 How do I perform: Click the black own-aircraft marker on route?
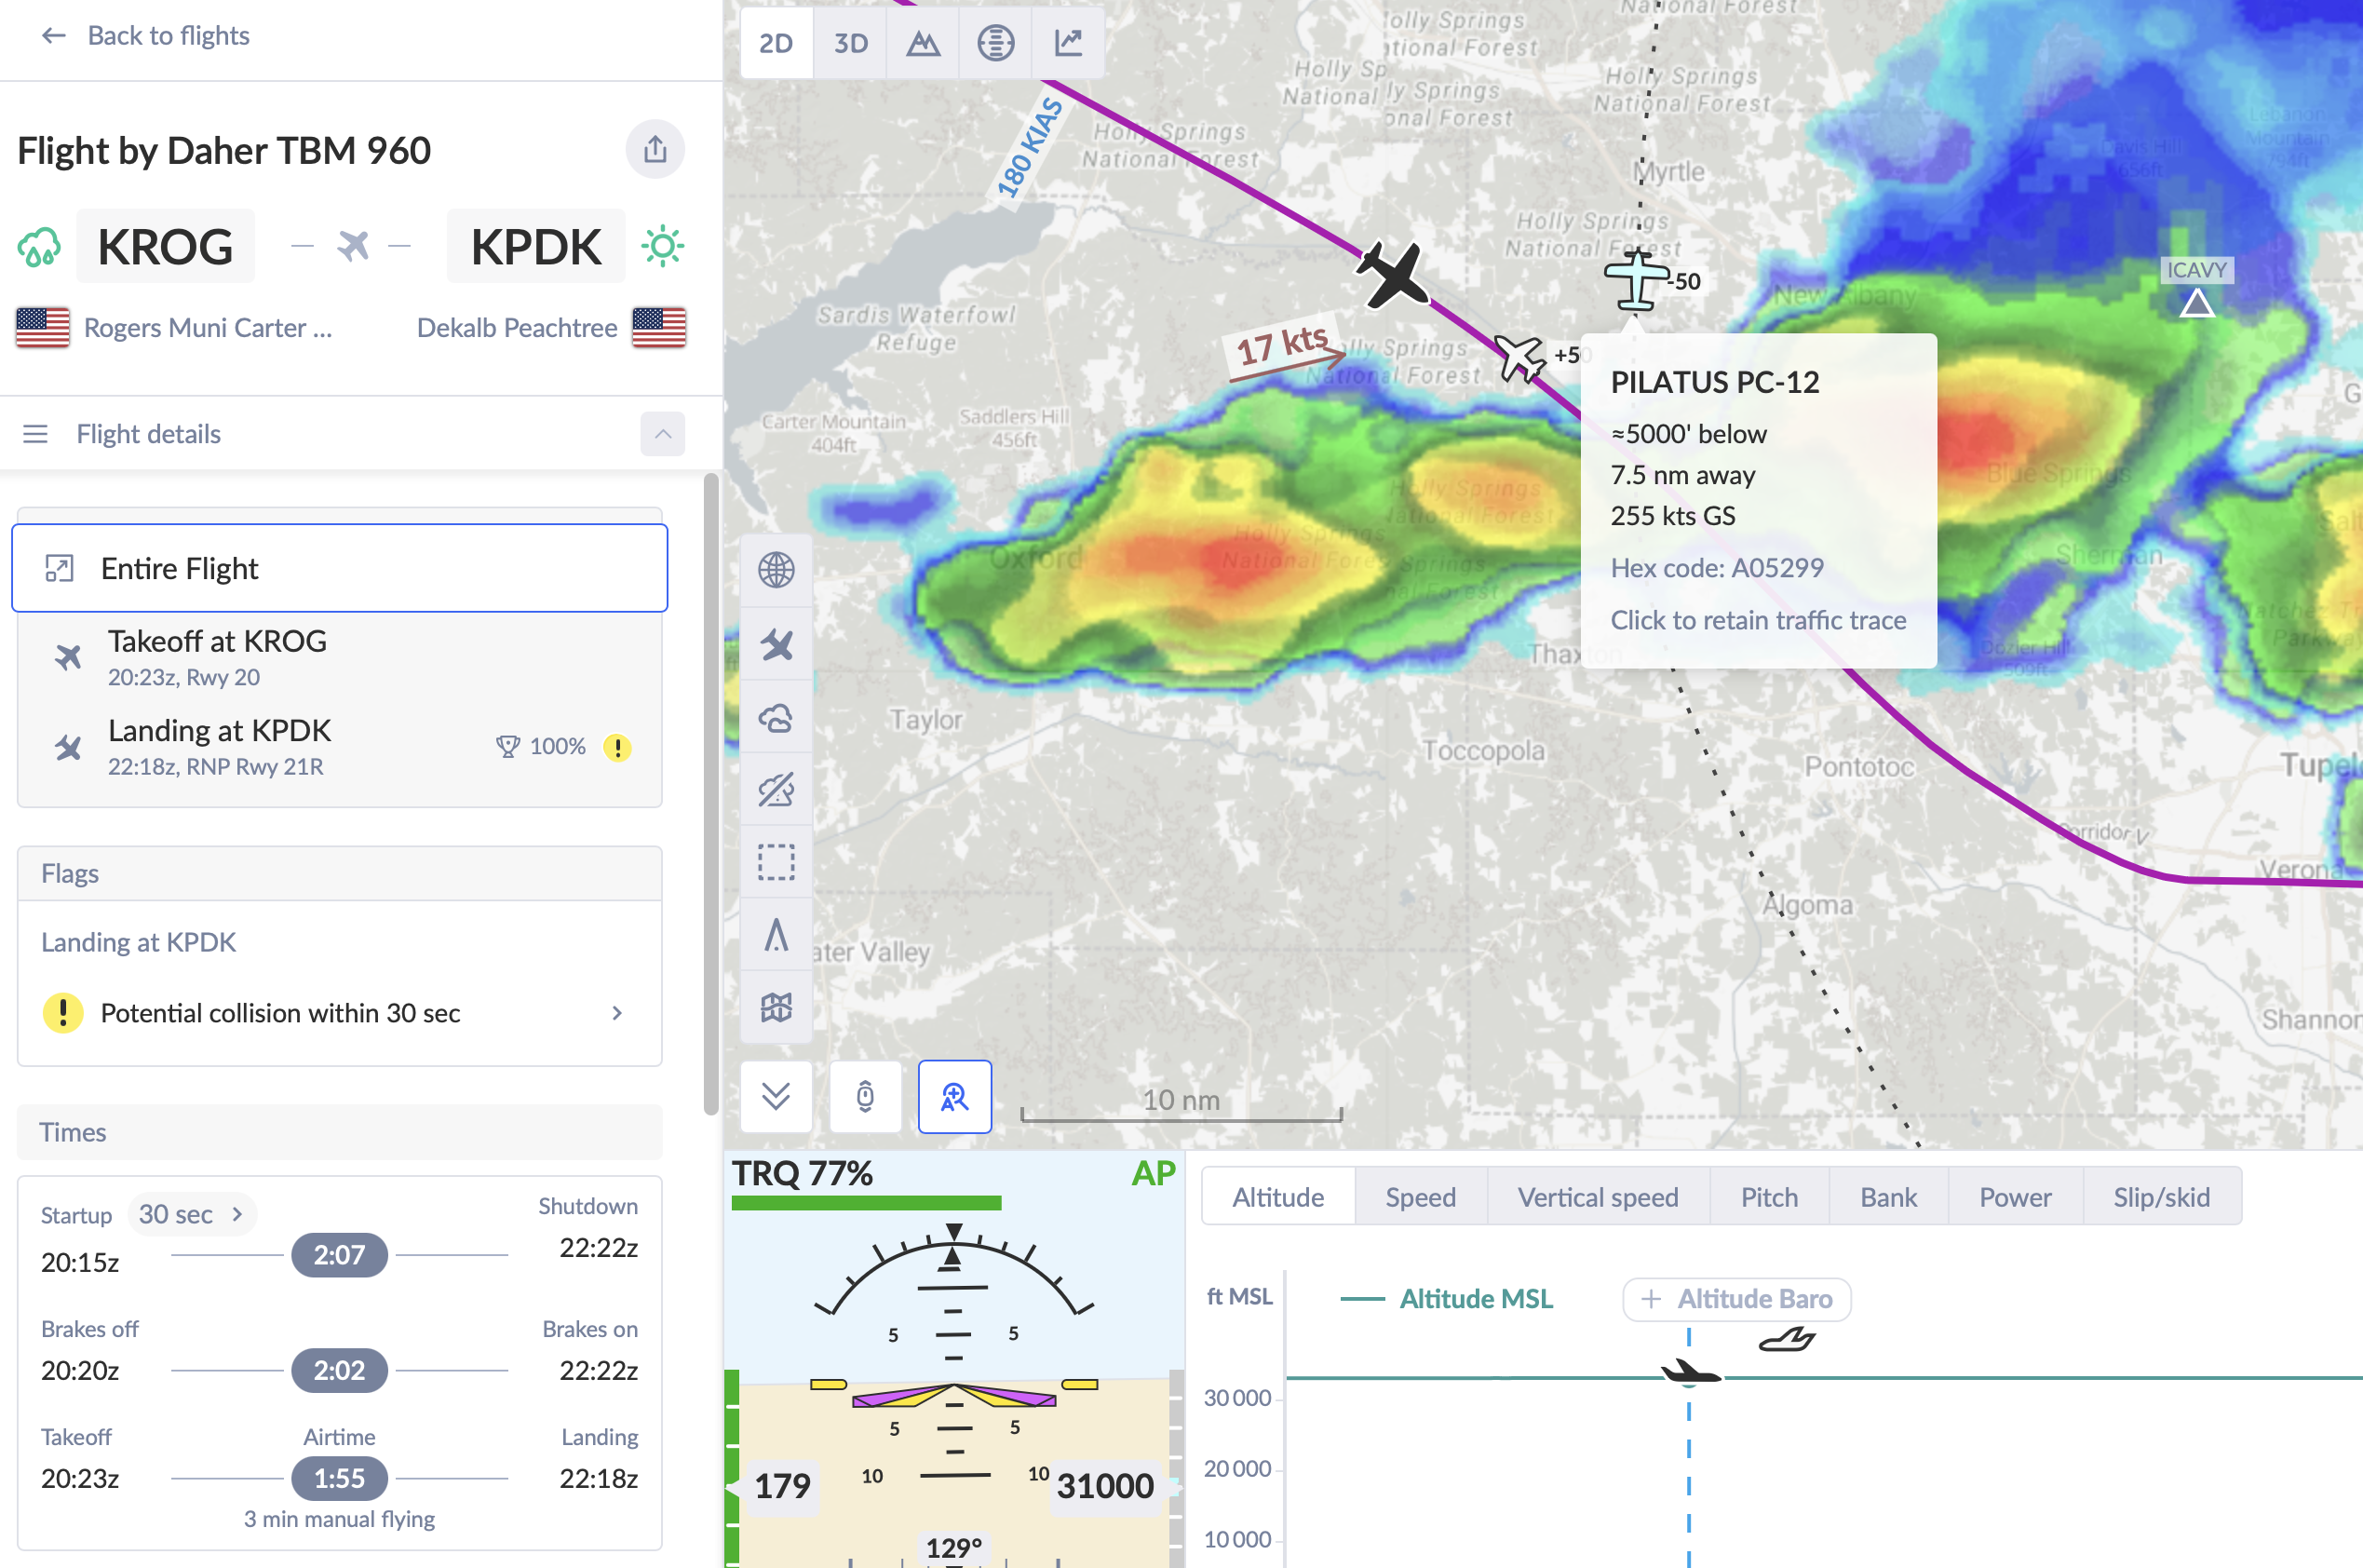coord(1394,274)
